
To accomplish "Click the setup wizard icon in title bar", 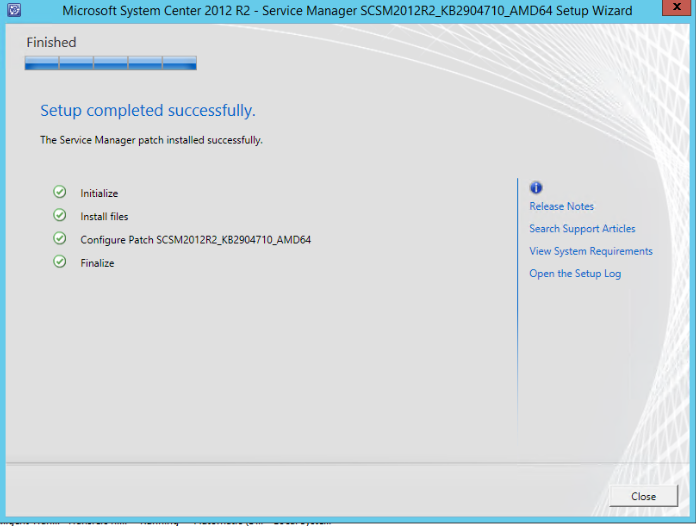I will pos(14,11).
